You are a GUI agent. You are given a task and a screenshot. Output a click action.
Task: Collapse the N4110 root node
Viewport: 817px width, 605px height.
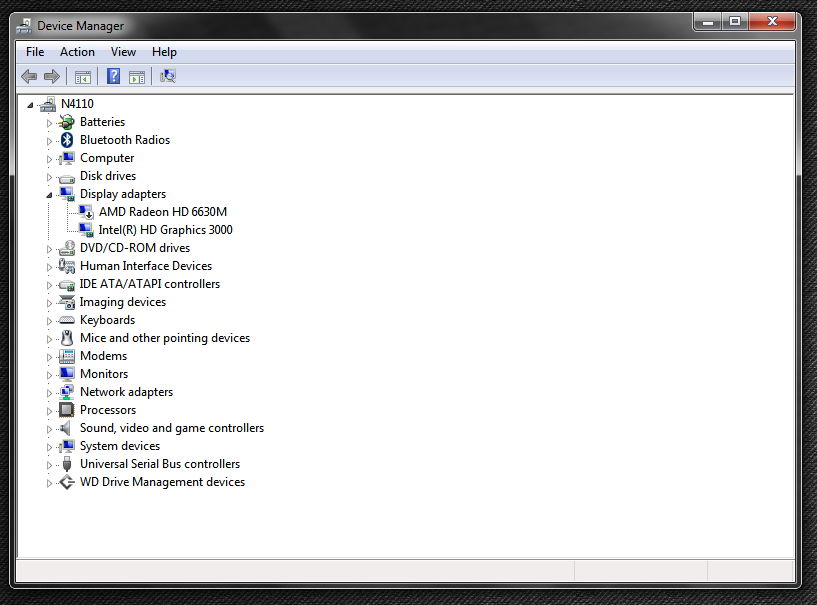[x=30, y=105]
